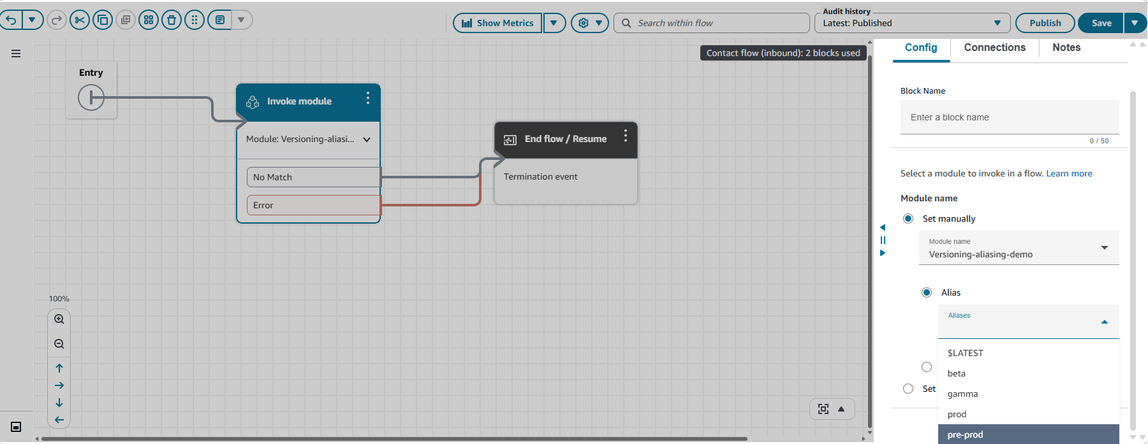Cut selection with scissors icon

point(79,20)
